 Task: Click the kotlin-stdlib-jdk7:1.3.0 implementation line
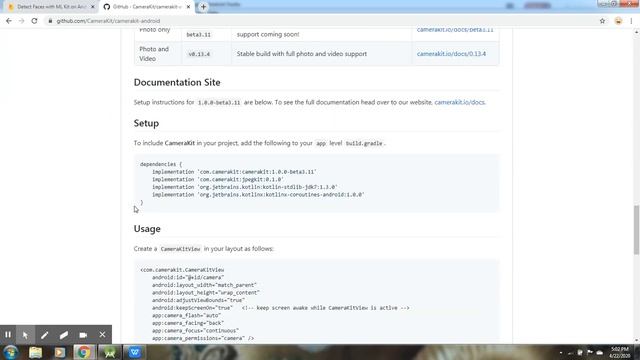[x=245, y=187]
